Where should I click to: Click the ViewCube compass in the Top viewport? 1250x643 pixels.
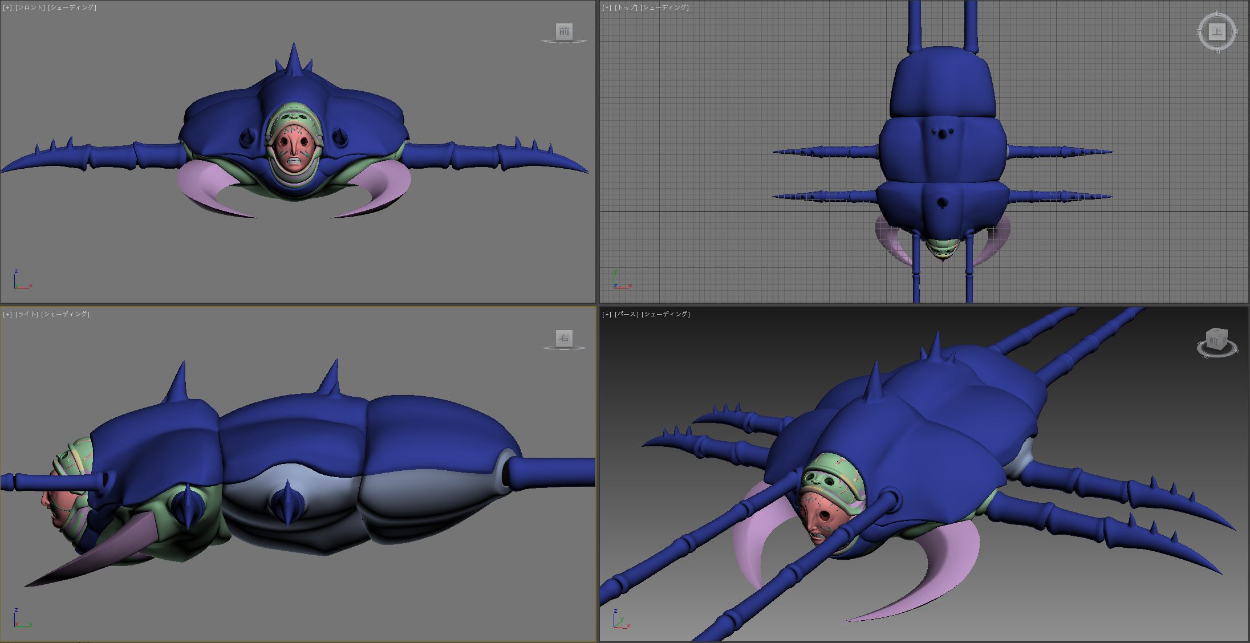tap(1216, 31)
